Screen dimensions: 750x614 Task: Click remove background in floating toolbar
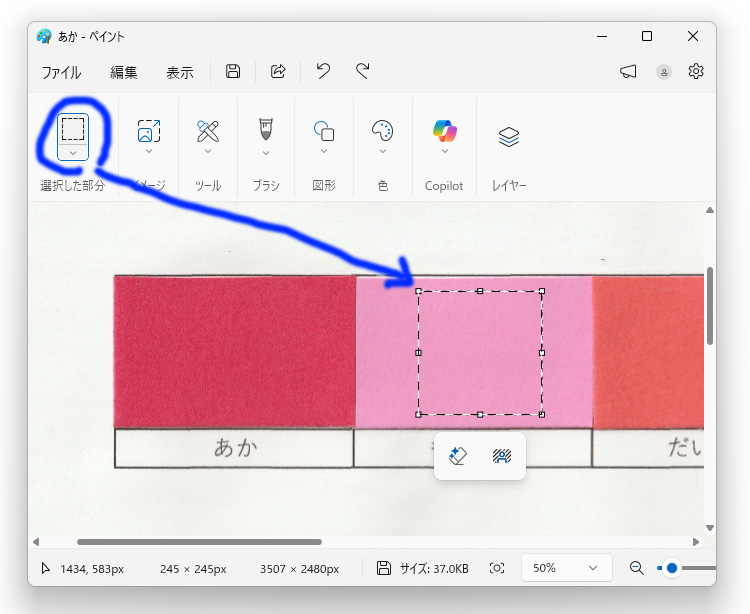click(x=502, y=456)
